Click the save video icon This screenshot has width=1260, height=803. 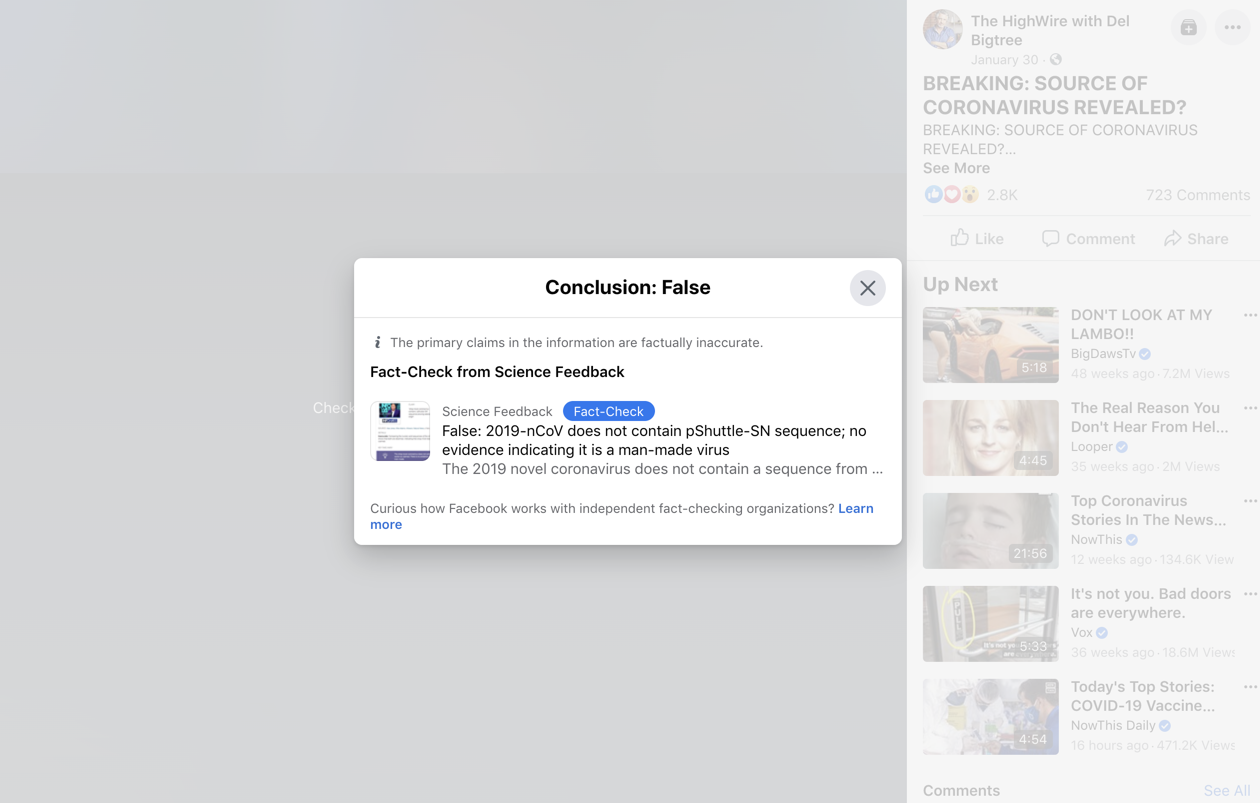(x=1188, y=28)
